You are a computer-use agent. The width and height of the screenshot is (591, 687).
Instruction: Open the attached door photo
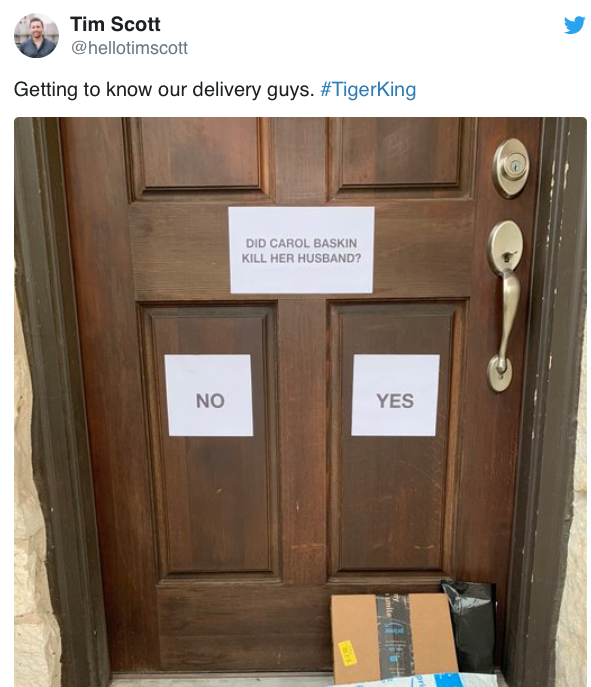[x=301, y=402]
